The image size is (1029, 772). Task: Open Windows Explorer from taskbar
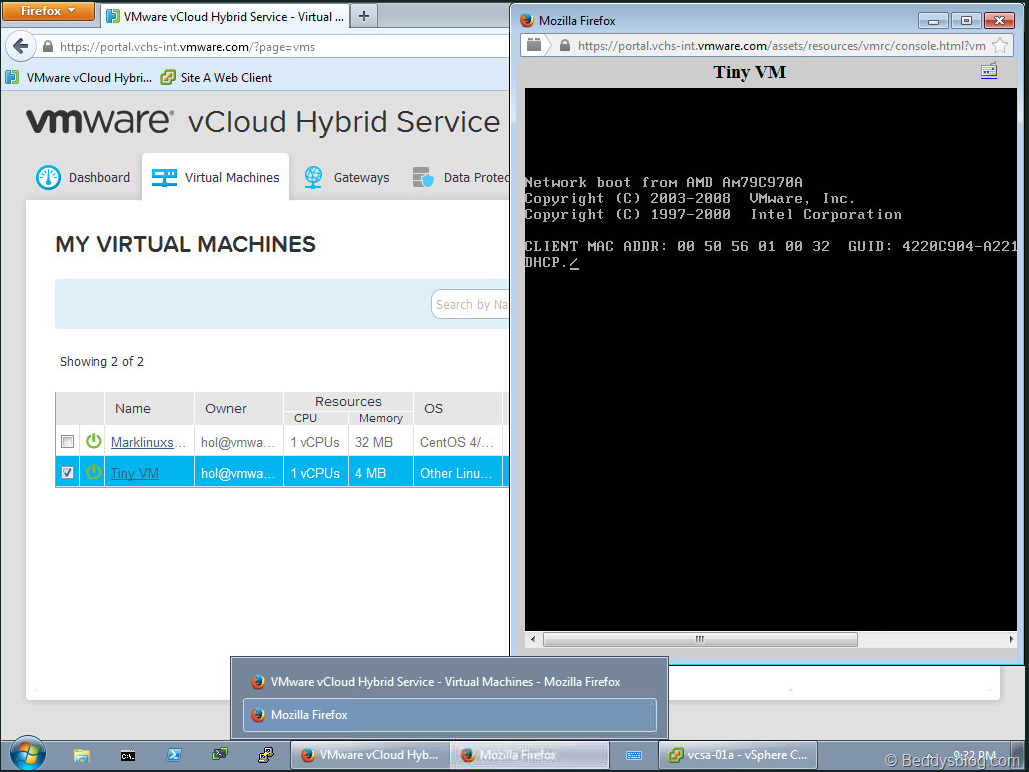click(82, 755)
